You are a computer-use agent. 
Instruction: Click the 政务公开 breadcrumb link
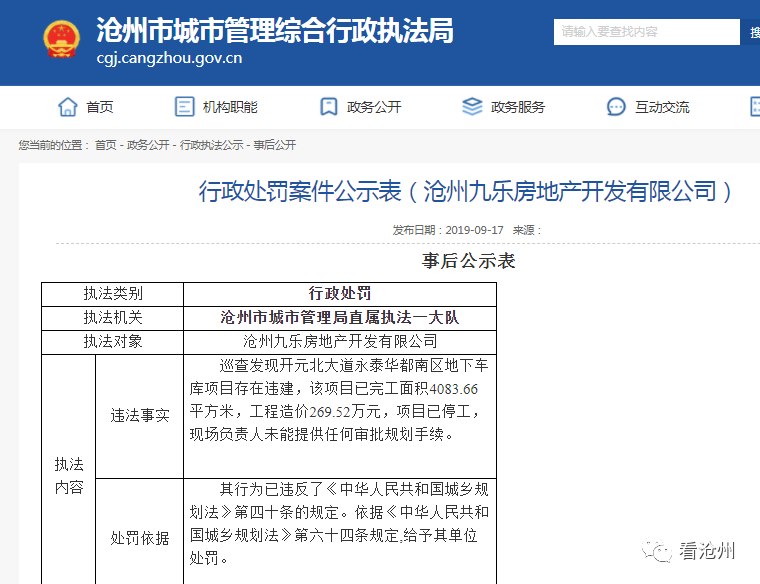(148, 145)
